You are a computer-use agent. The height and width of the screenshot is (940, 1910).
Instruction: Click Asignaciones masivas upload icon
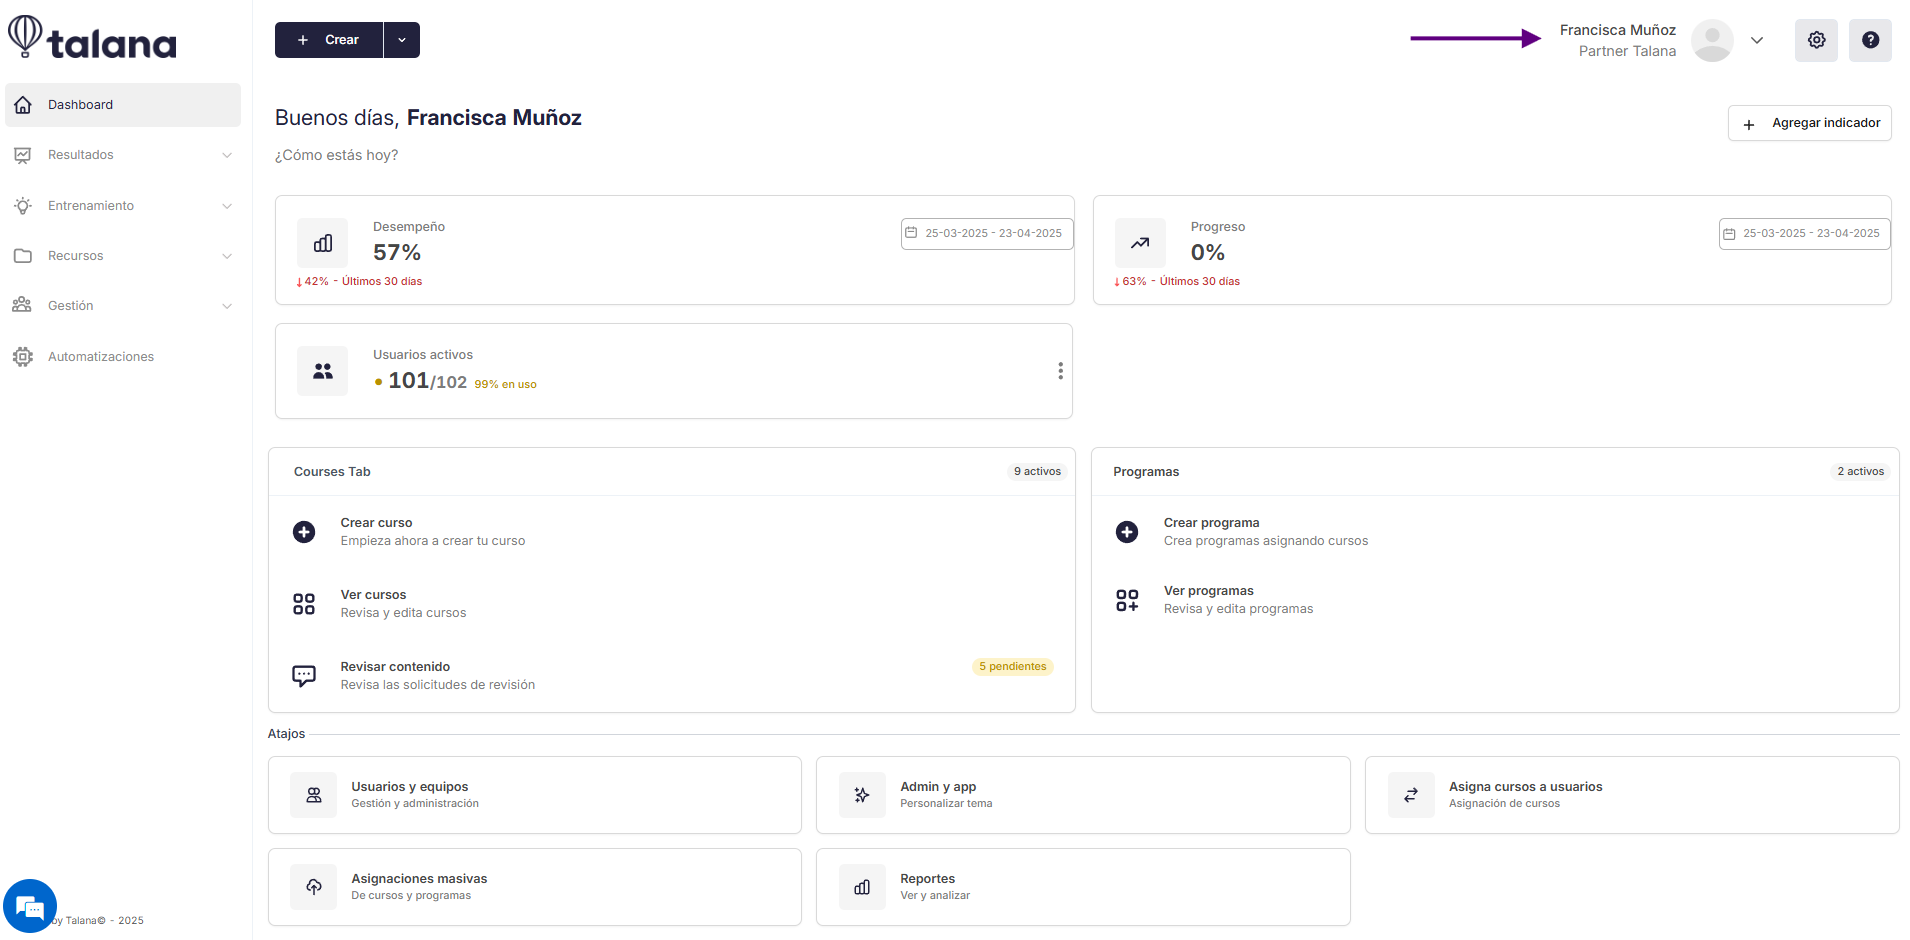pos(314,887)
